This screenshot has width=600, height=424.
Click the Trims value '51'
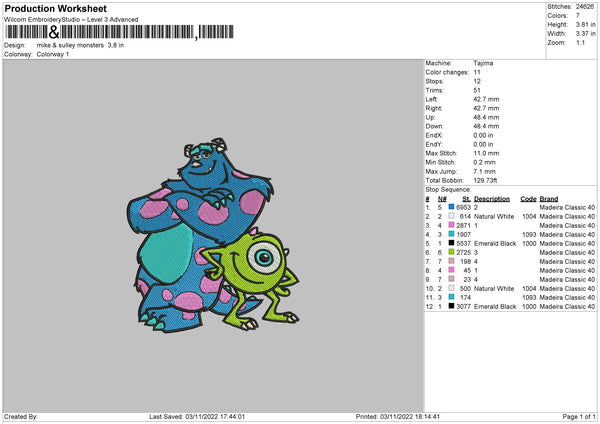tap(477, 90)
